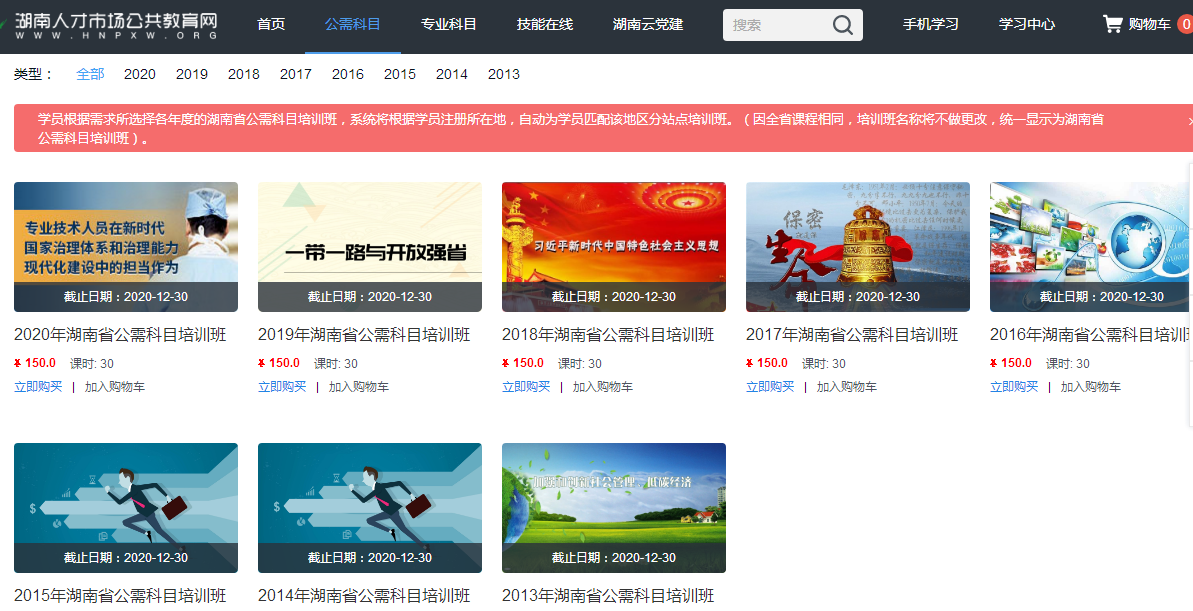Go to 学习中心
Image resolution: width=1193 pixels, height=611 pixels.
coord(1027,25)
